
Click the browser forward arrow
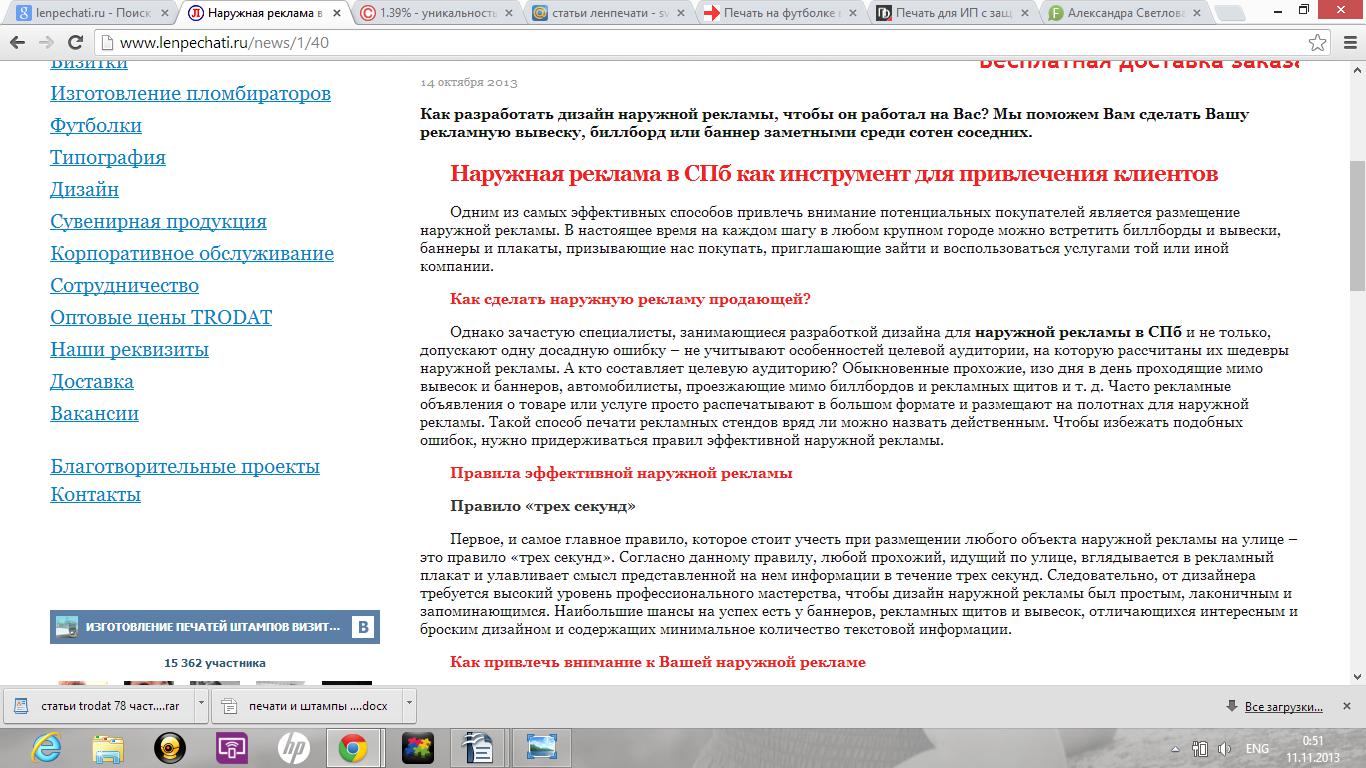(x=46, y=43)
